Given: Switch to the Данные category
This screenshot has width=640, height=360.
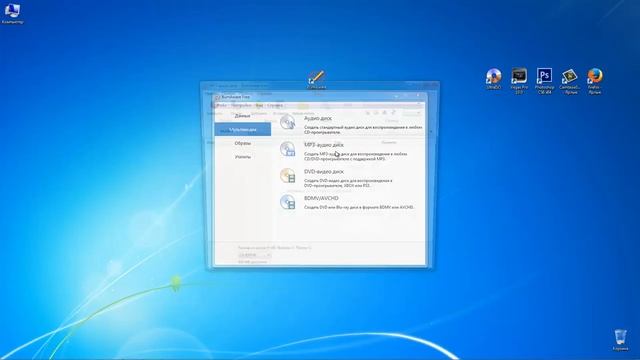Looking at the screenshot, I should (x=242, y=116).
